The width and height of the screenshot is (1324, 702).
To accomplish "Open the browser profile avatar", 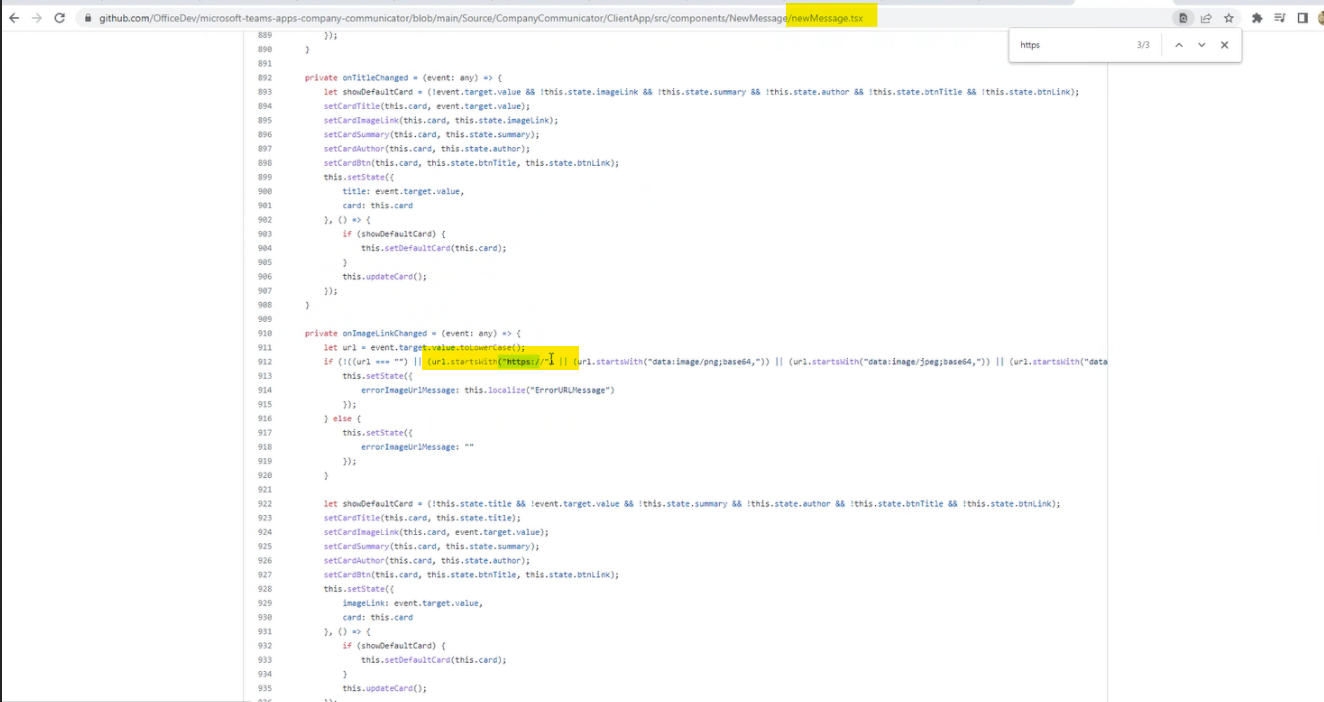I will pos(1320,17).
